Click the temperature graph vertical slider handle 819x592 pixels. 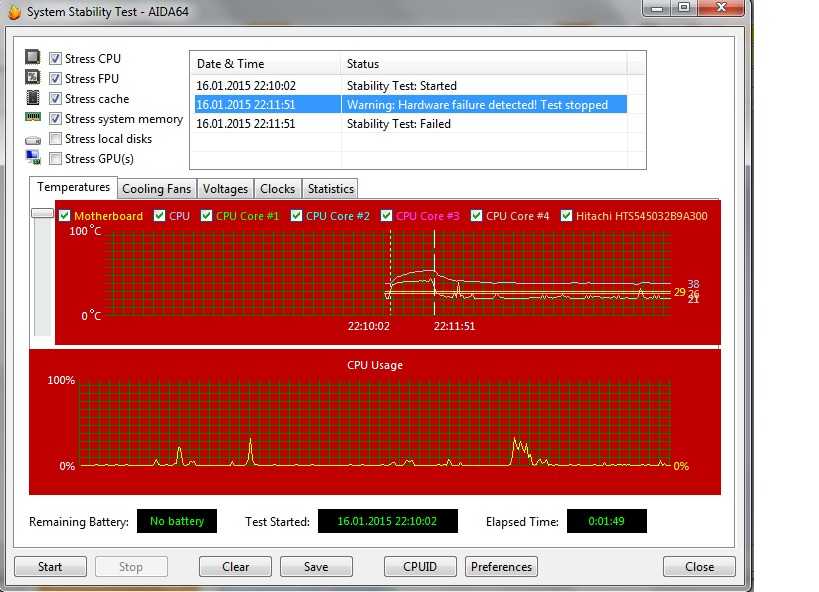tap(42, 213)
